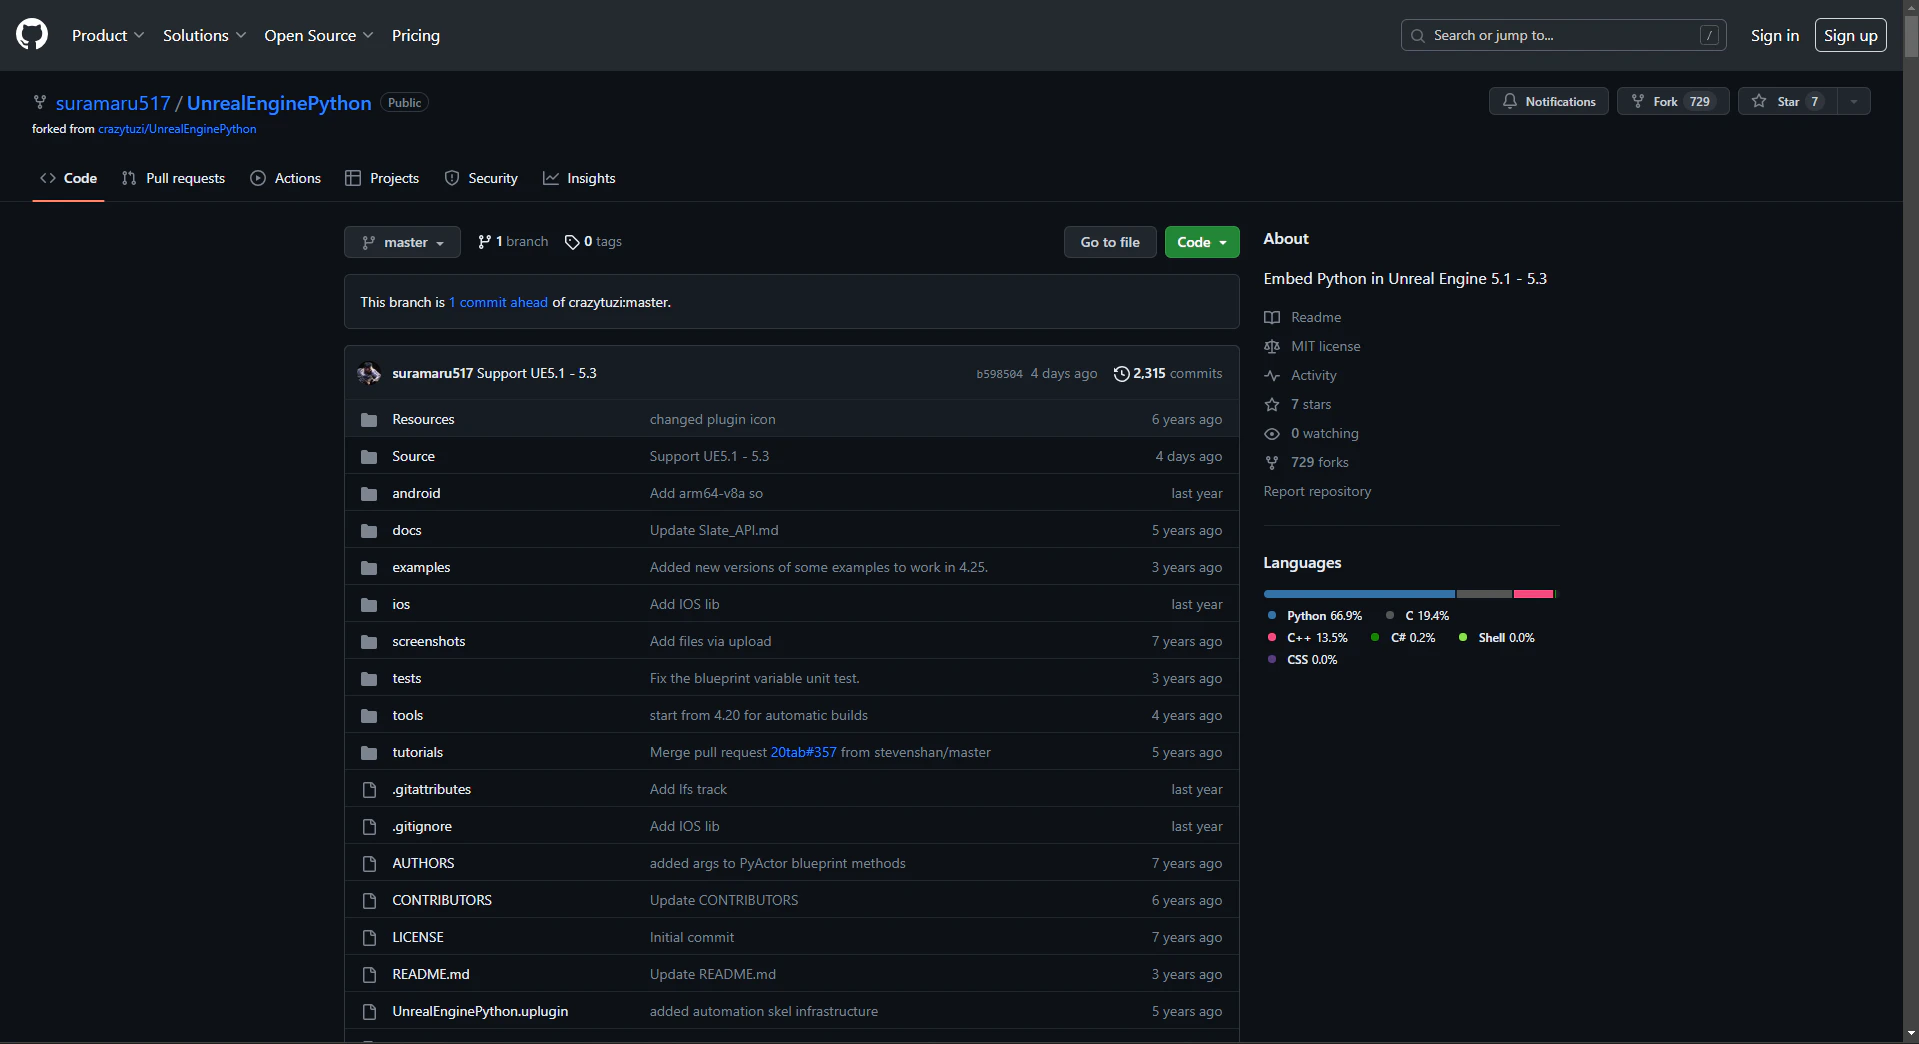The width and height of the screenshot is (1919, 1044).
Task: Open the UnrealEnginePython.uplugin file
Action: coord(480,1012)
